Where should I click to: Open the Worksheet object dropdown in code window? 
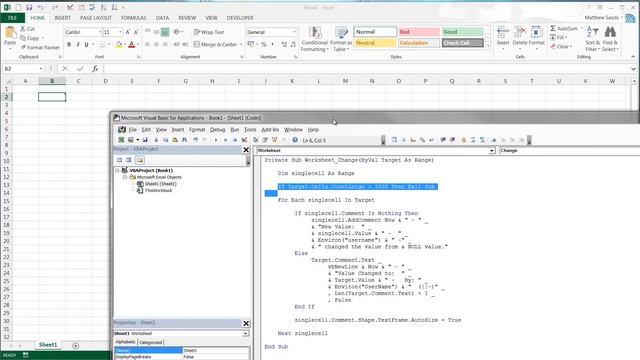click(x=492, y=151)
